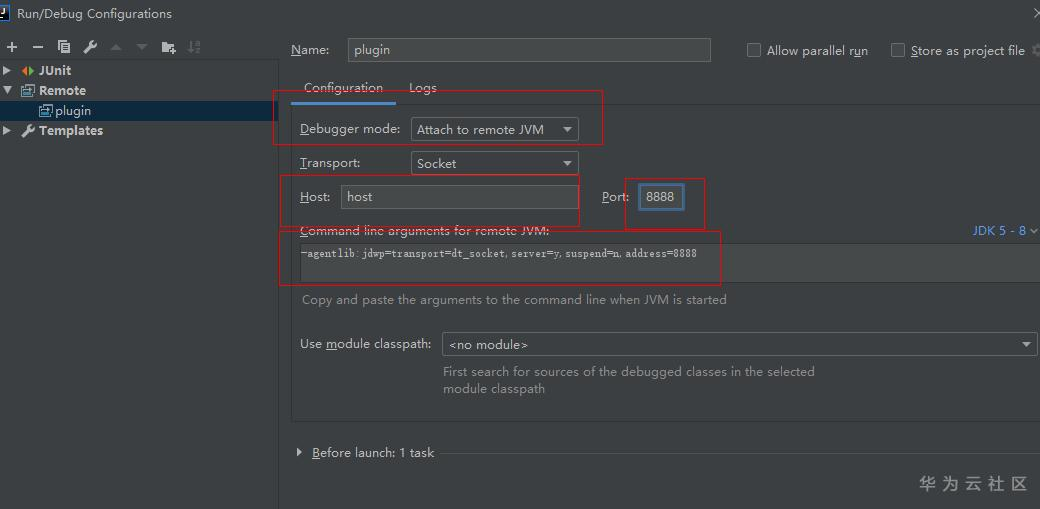Click the Sort Configurations icon
The image size is (1040, 509).
(194, 47)
